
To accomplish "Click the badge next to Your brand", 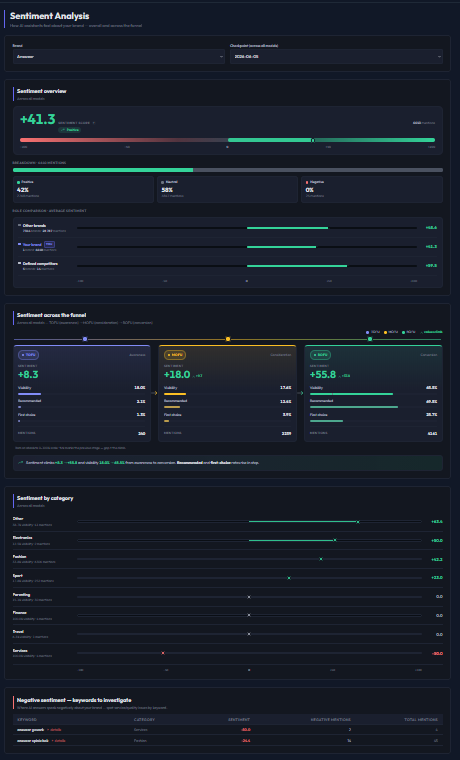I will click(49, 244).
